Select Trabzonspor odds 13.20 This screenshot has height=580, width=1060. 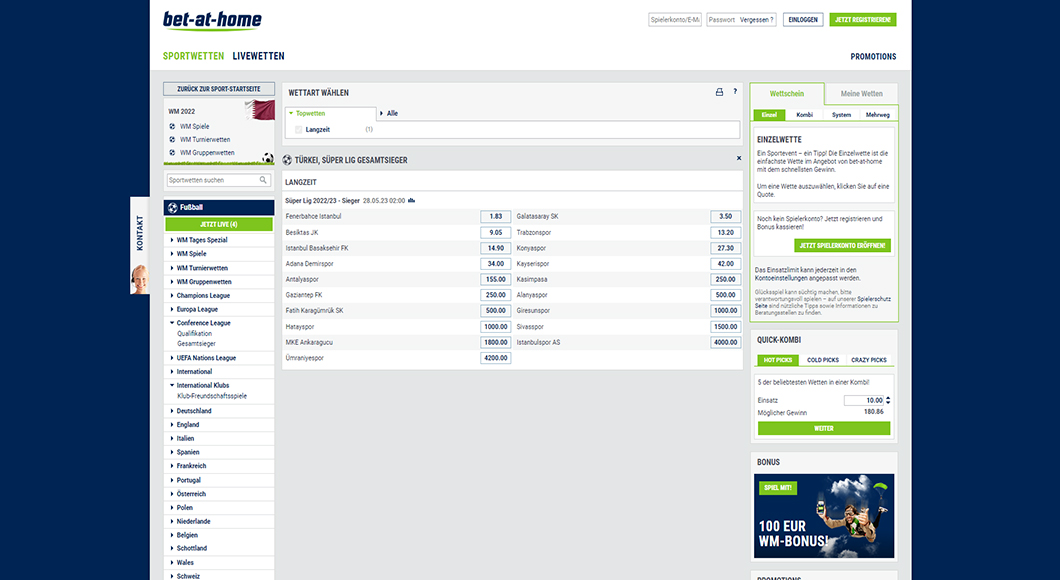pos(725,233)
